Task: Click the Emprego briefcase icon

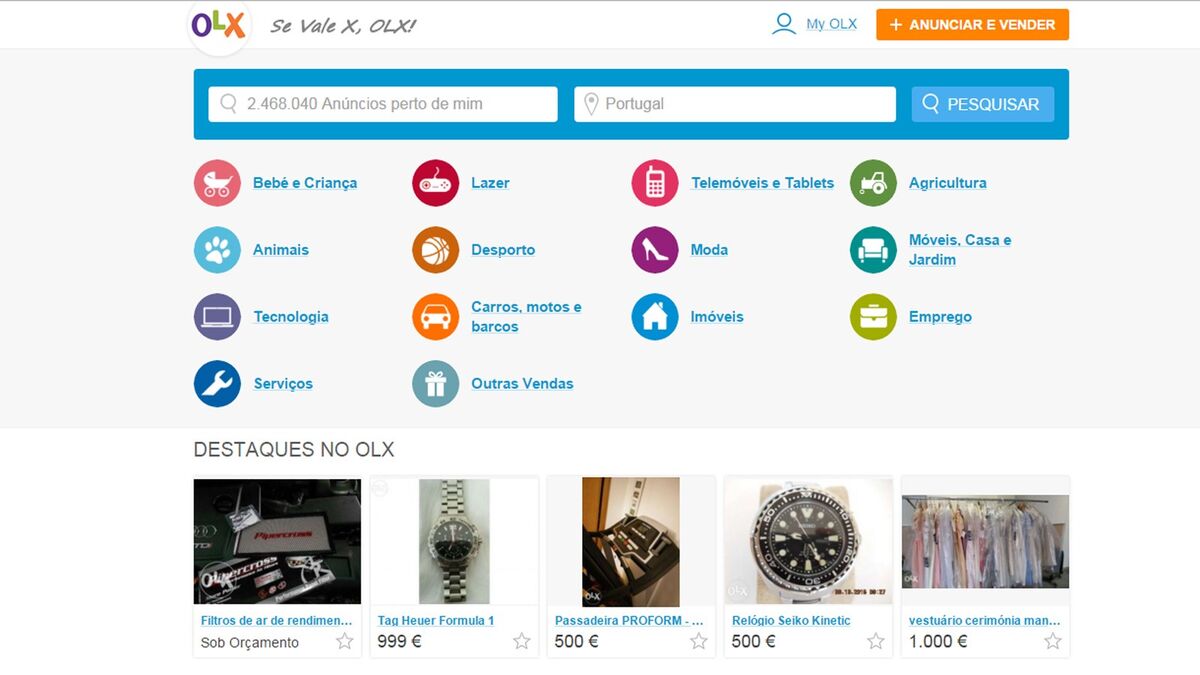Action: (x=873, y=317)
